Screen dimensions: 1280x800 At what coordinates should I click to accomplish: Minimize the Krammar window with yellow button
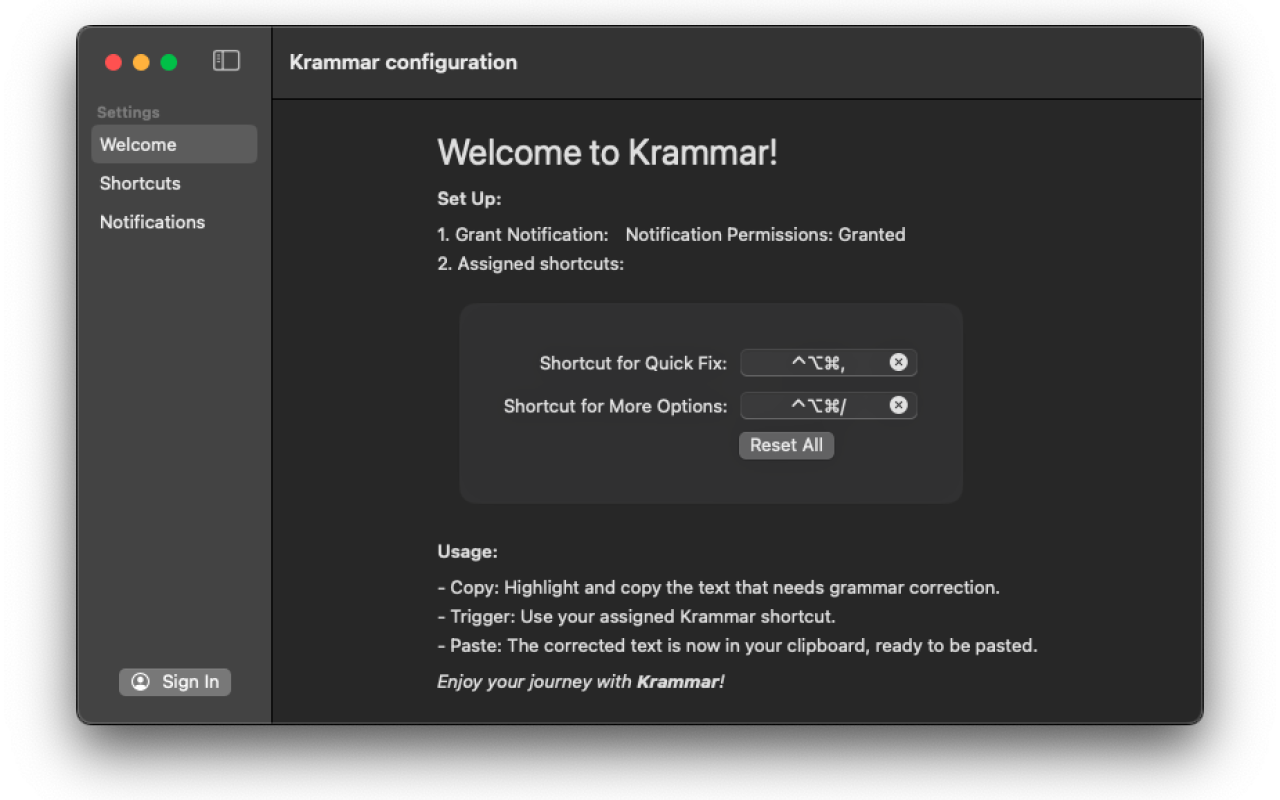pos(141,62)
